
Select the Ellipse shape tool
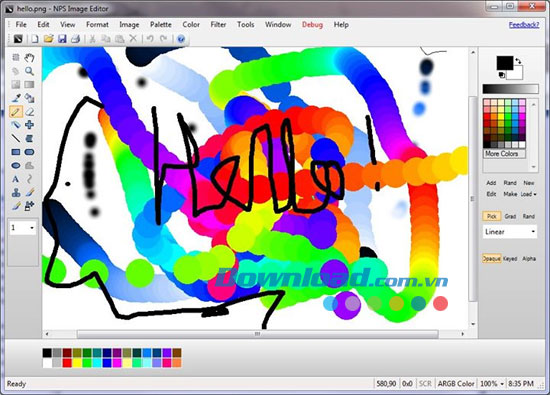[16, 166]
